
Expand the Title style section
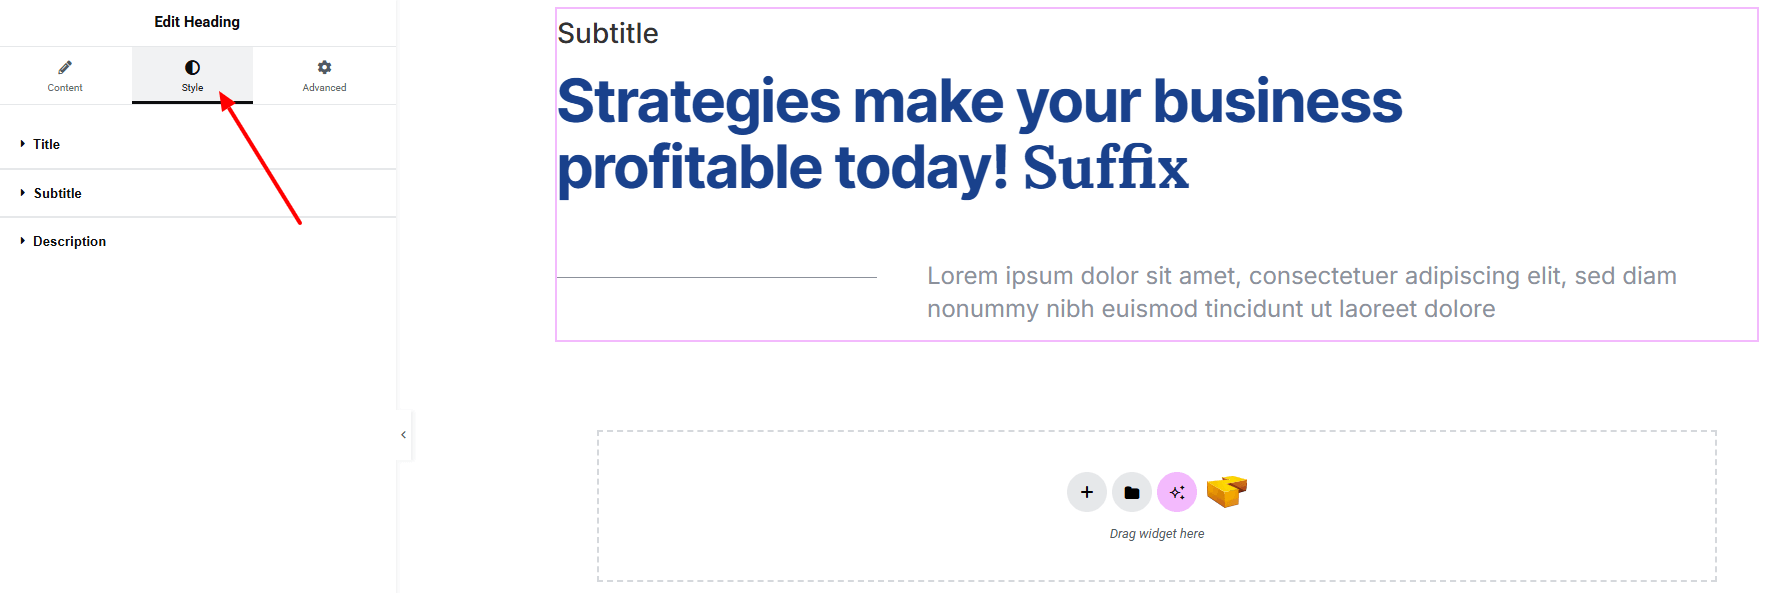(x=46, y=144)
